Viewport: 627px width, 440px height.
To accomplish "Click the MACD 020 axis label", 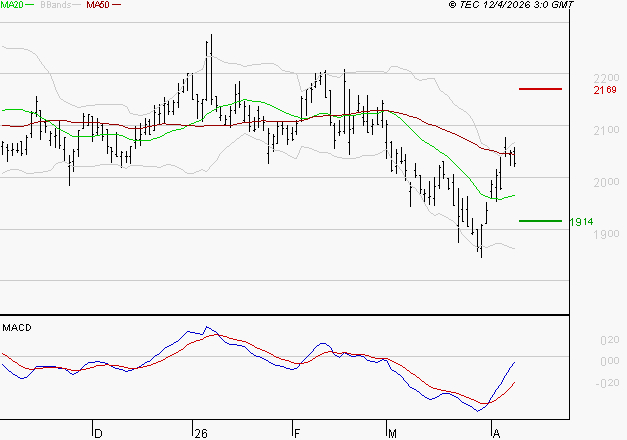I will pyautogui.click(x=610, y=340).
